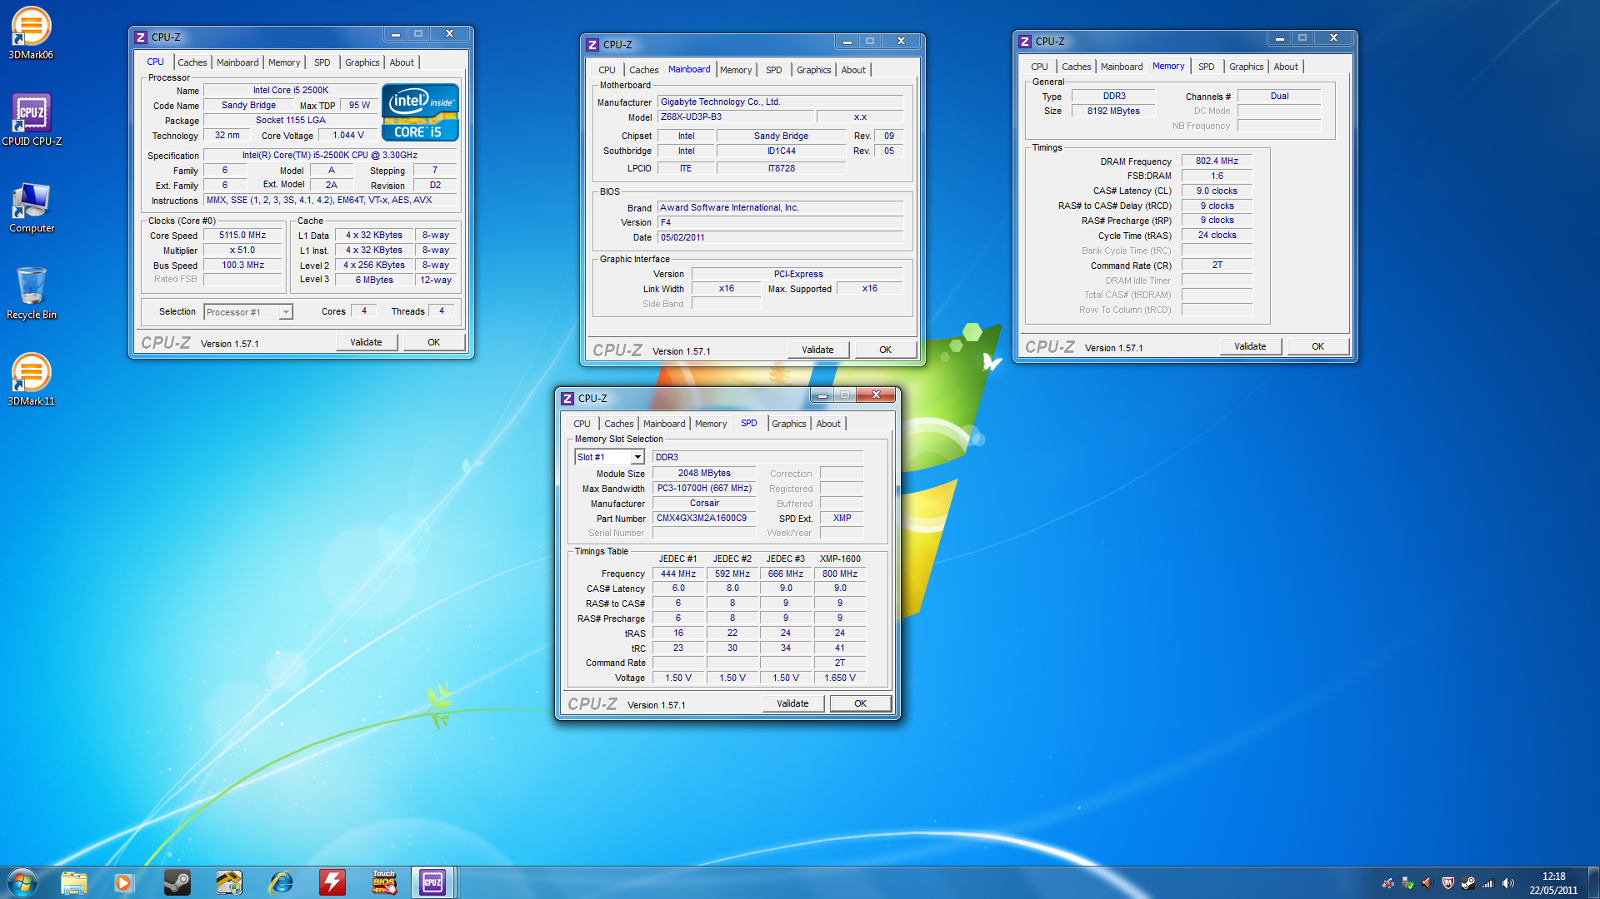Click the Z title icon of the Memory CPU-Z window

[1025, 41]
